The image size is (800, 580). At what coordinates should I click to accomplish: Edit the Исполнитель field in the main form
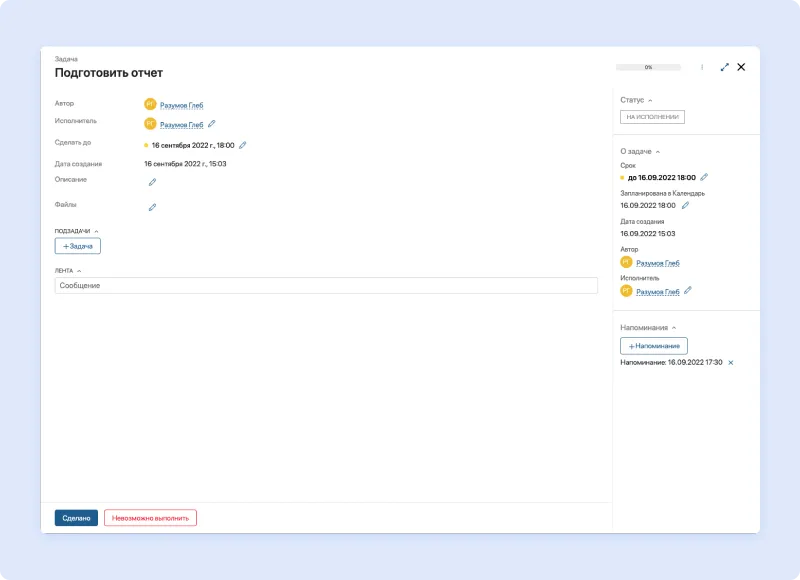point(211,125)
